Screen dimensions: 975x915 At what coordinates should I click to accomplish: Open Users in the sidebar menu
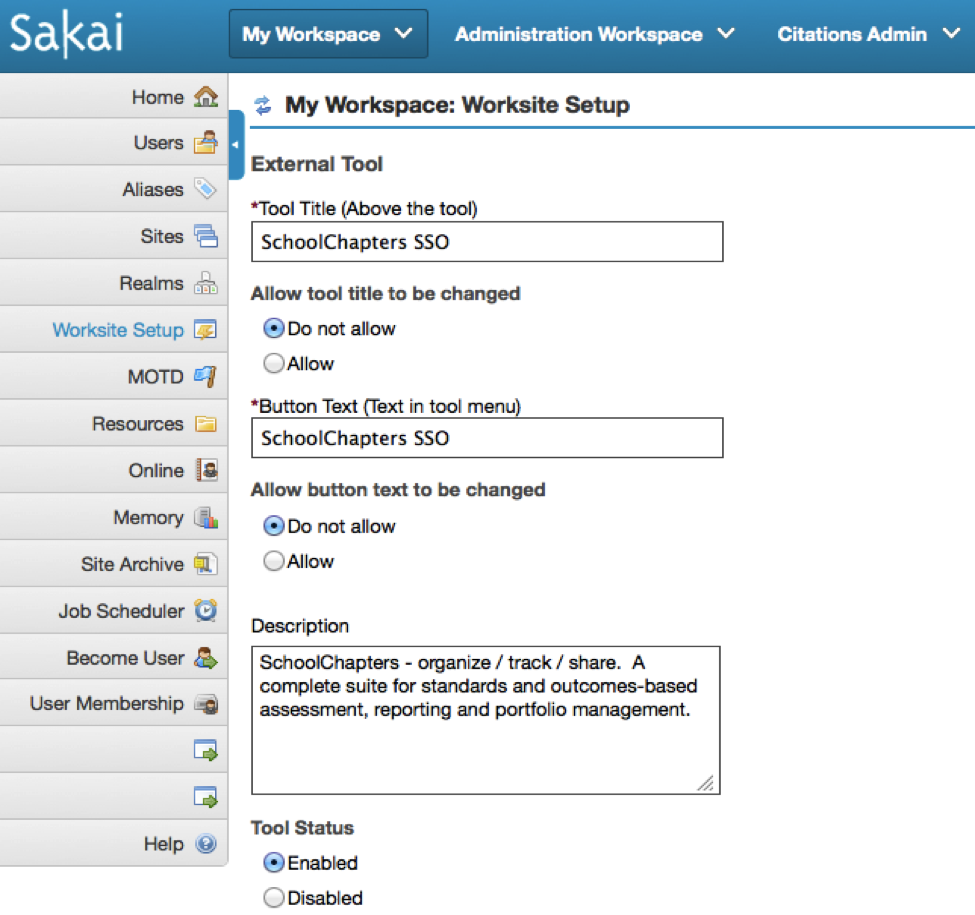pyautogui.click(x=159, y=143)
